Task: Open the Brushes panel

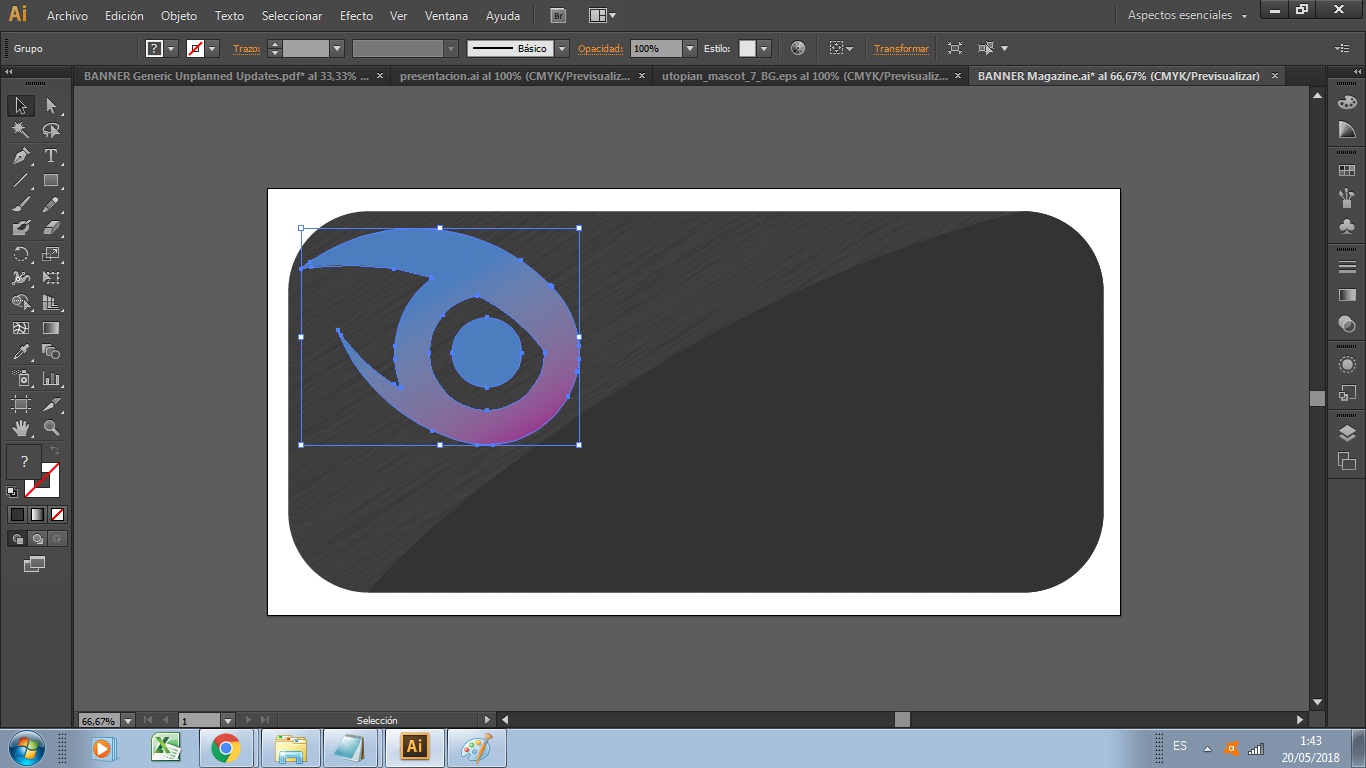Action: [x=1347, y=198]
